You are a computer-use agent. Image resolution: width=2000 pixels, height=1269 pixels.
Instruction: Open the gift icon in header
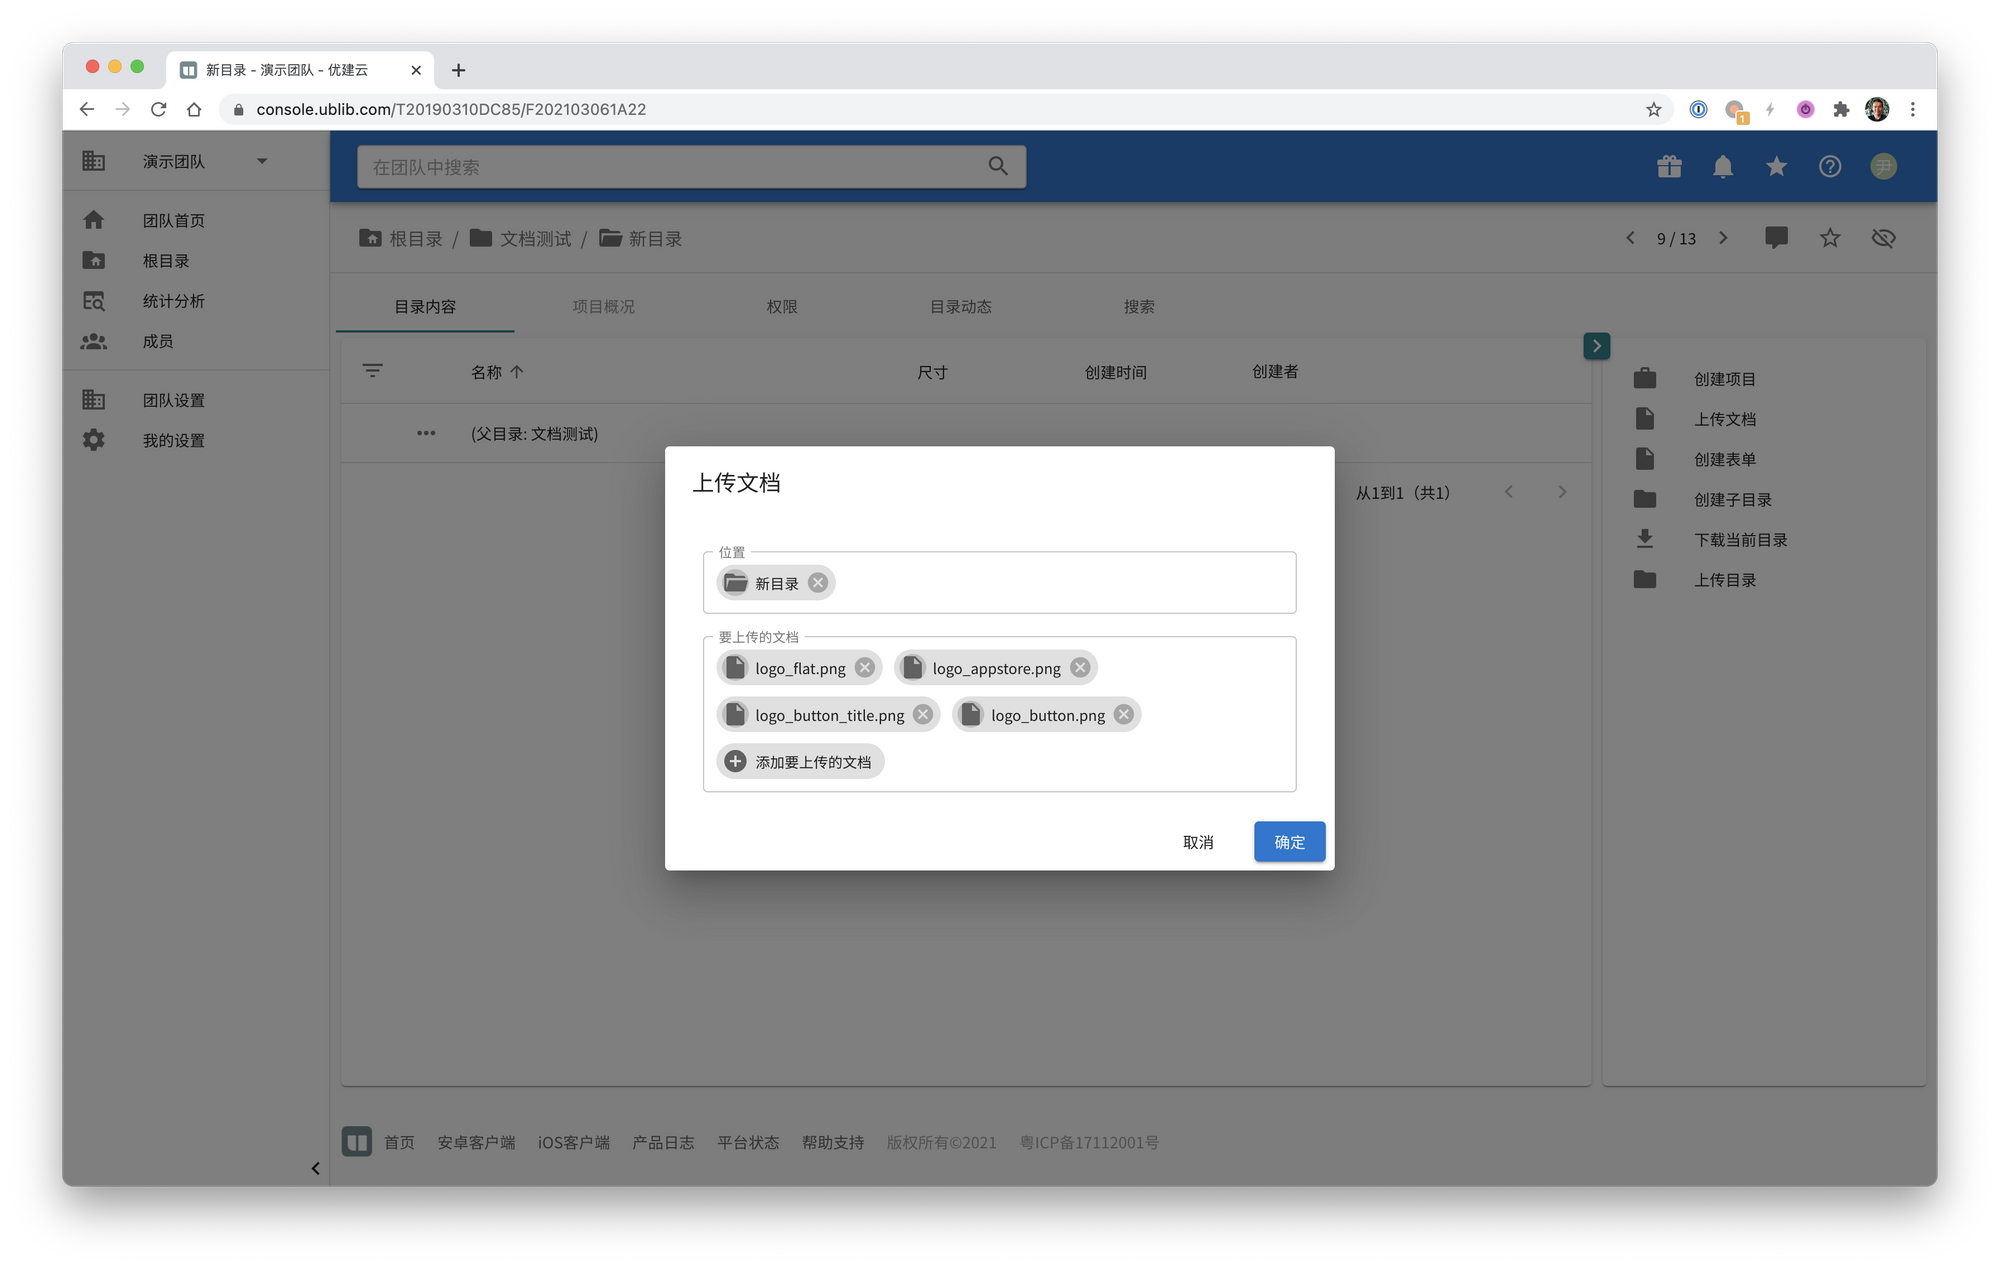[x=1669, y=167]
